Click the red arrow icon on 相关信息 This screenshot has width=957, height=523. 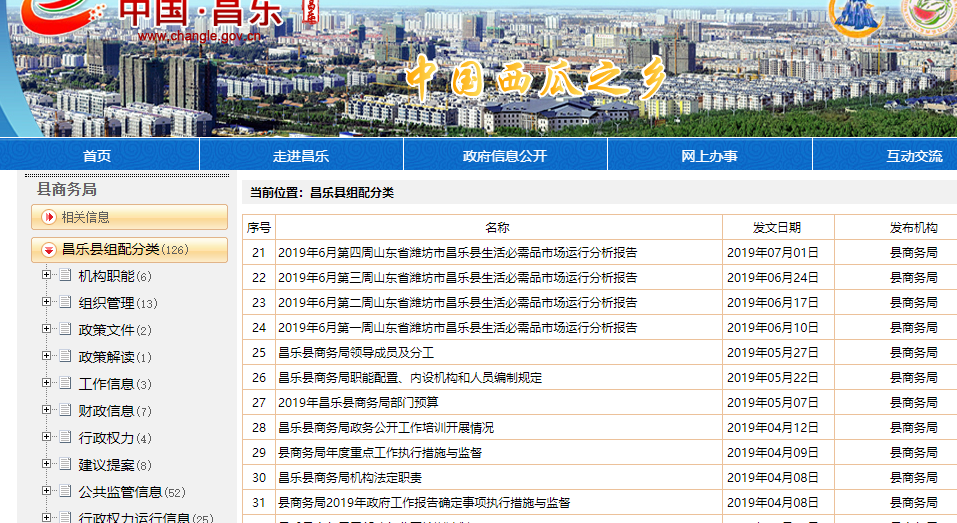coord(48,217)
